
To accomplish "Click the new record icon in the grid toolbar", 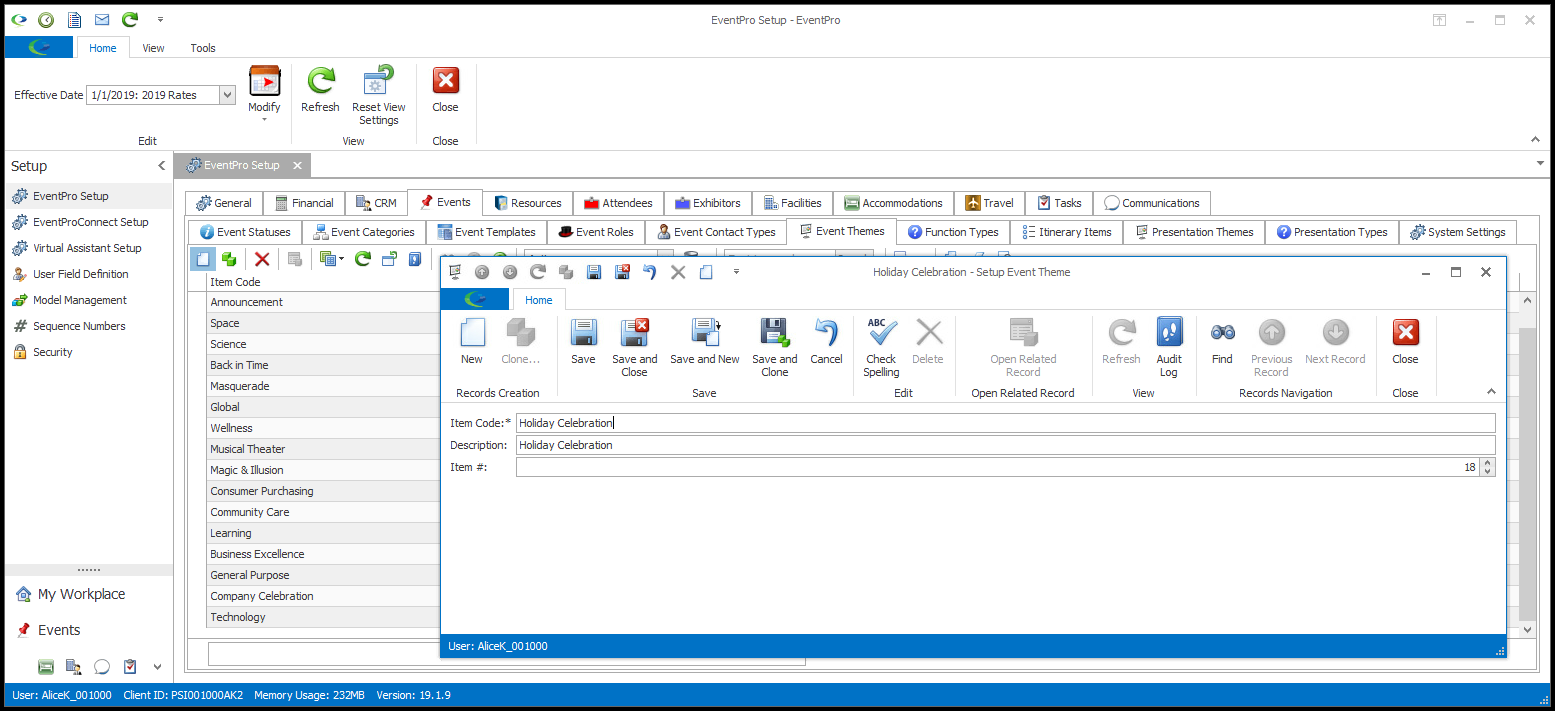I will [x=203, y=259].
